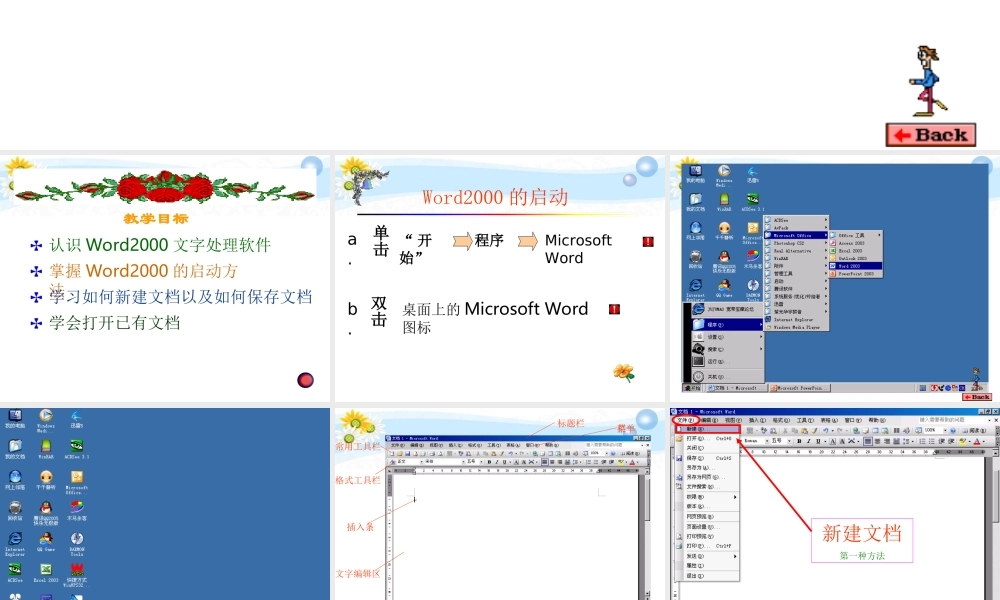Screen dimensions: 1000x600
Task: Open 五号 font size dropdown in Word toolbar
Action: coord(789,441)
